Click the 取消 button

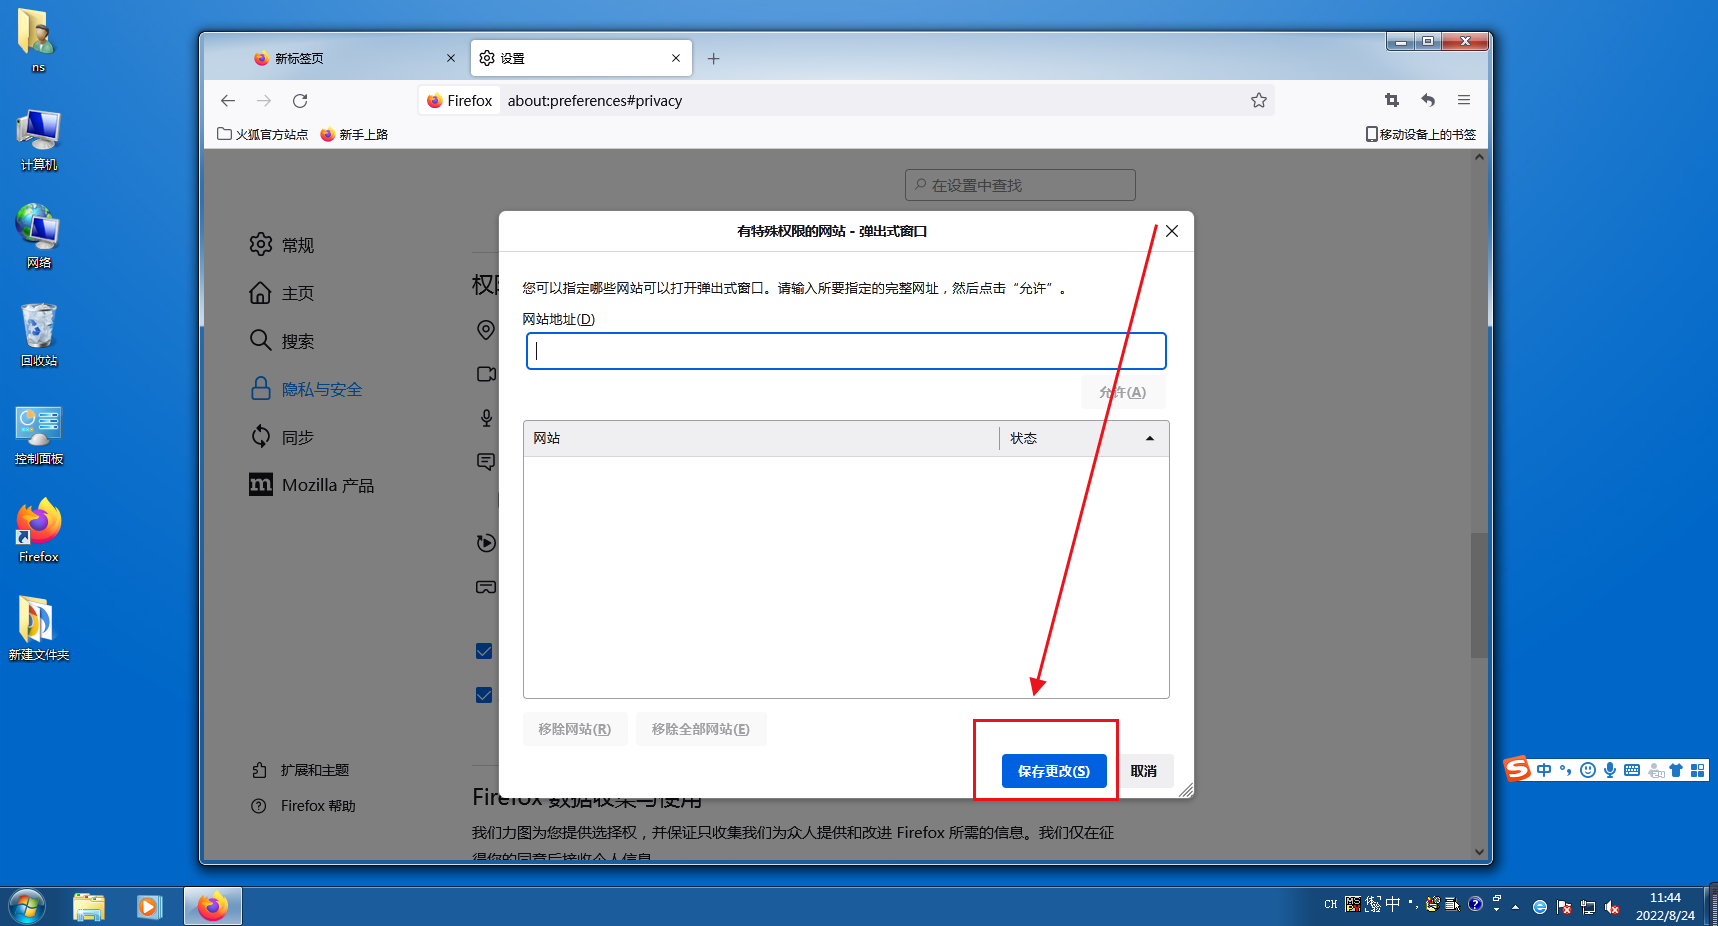coord(1144,771)
